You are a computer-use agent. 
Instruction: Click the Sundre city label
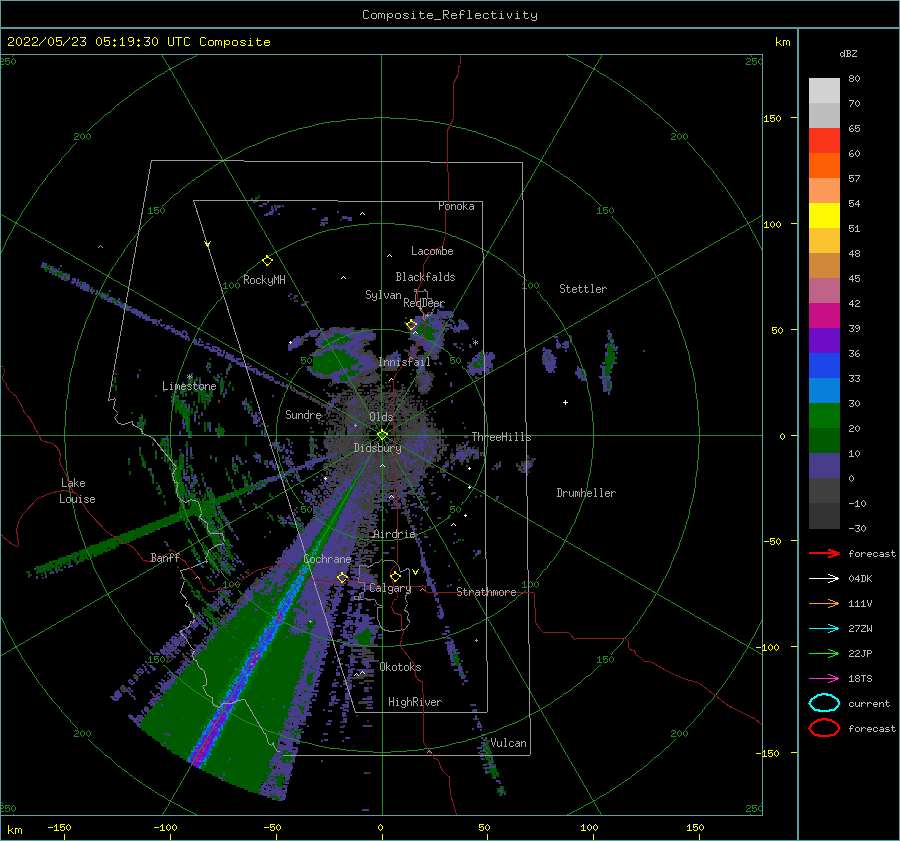303,414
